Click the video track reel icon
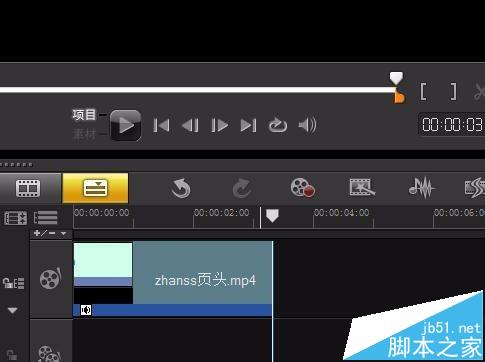Screen dimensions: 485x362 [50, 278]
